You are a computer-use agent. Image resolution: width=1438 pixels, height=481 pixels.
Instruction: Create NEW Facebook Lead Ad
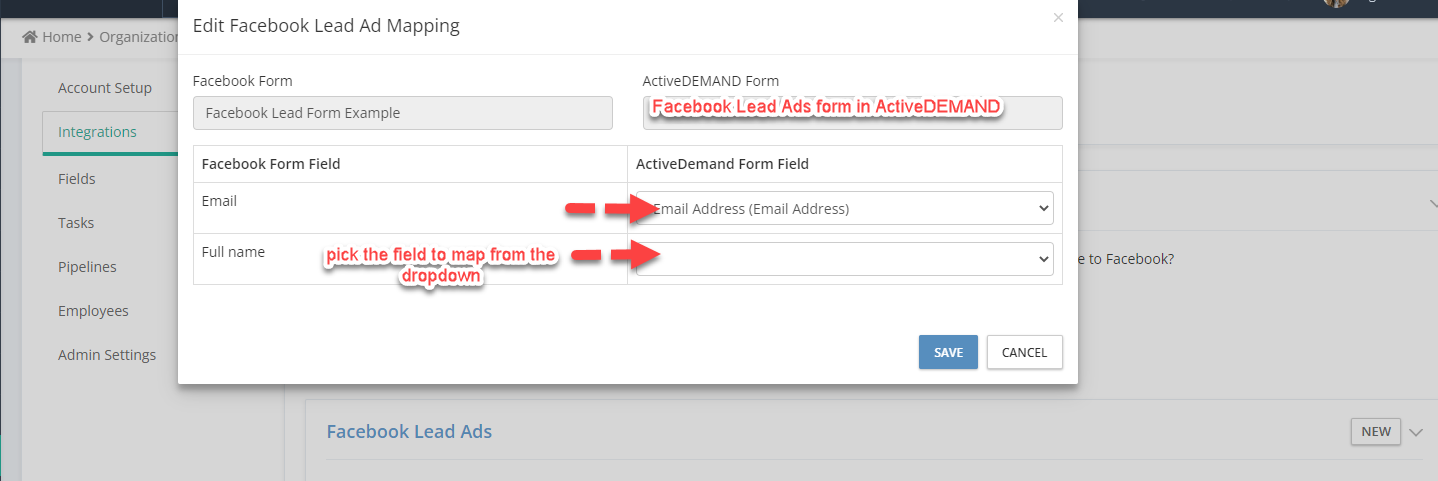(x=1376, y=431)
